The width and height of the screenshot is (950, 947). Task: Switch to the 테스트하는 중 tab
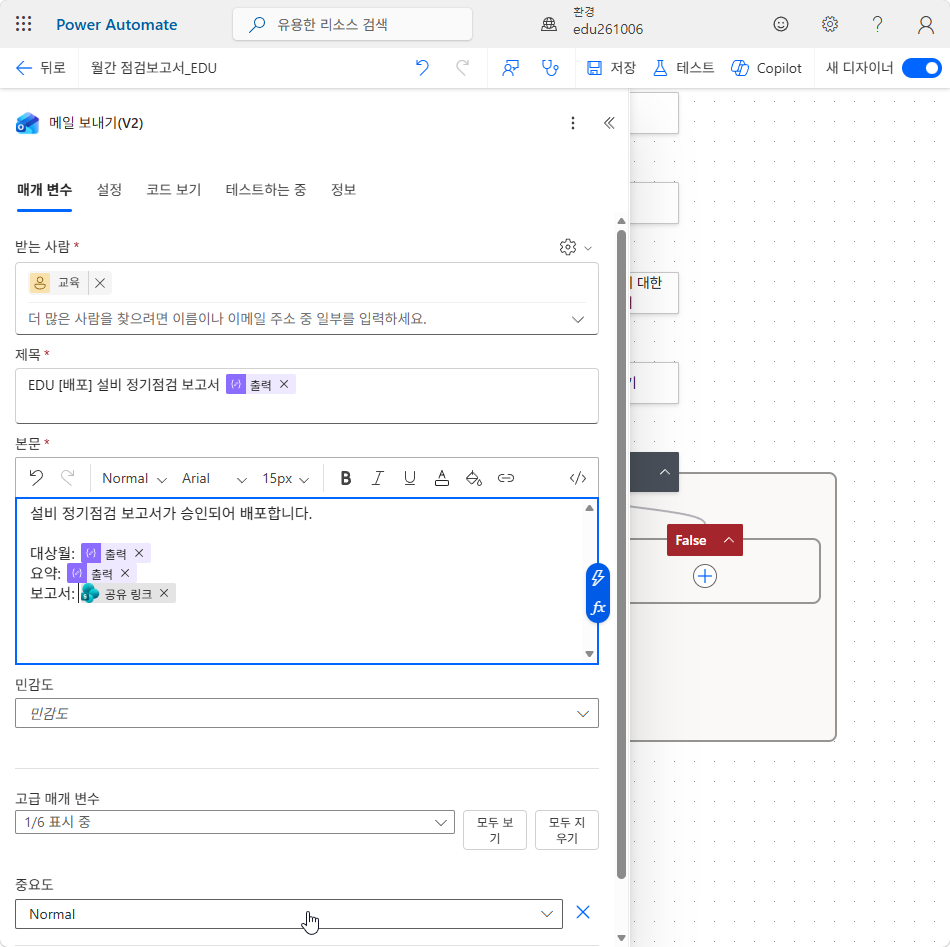pos(265,190)
